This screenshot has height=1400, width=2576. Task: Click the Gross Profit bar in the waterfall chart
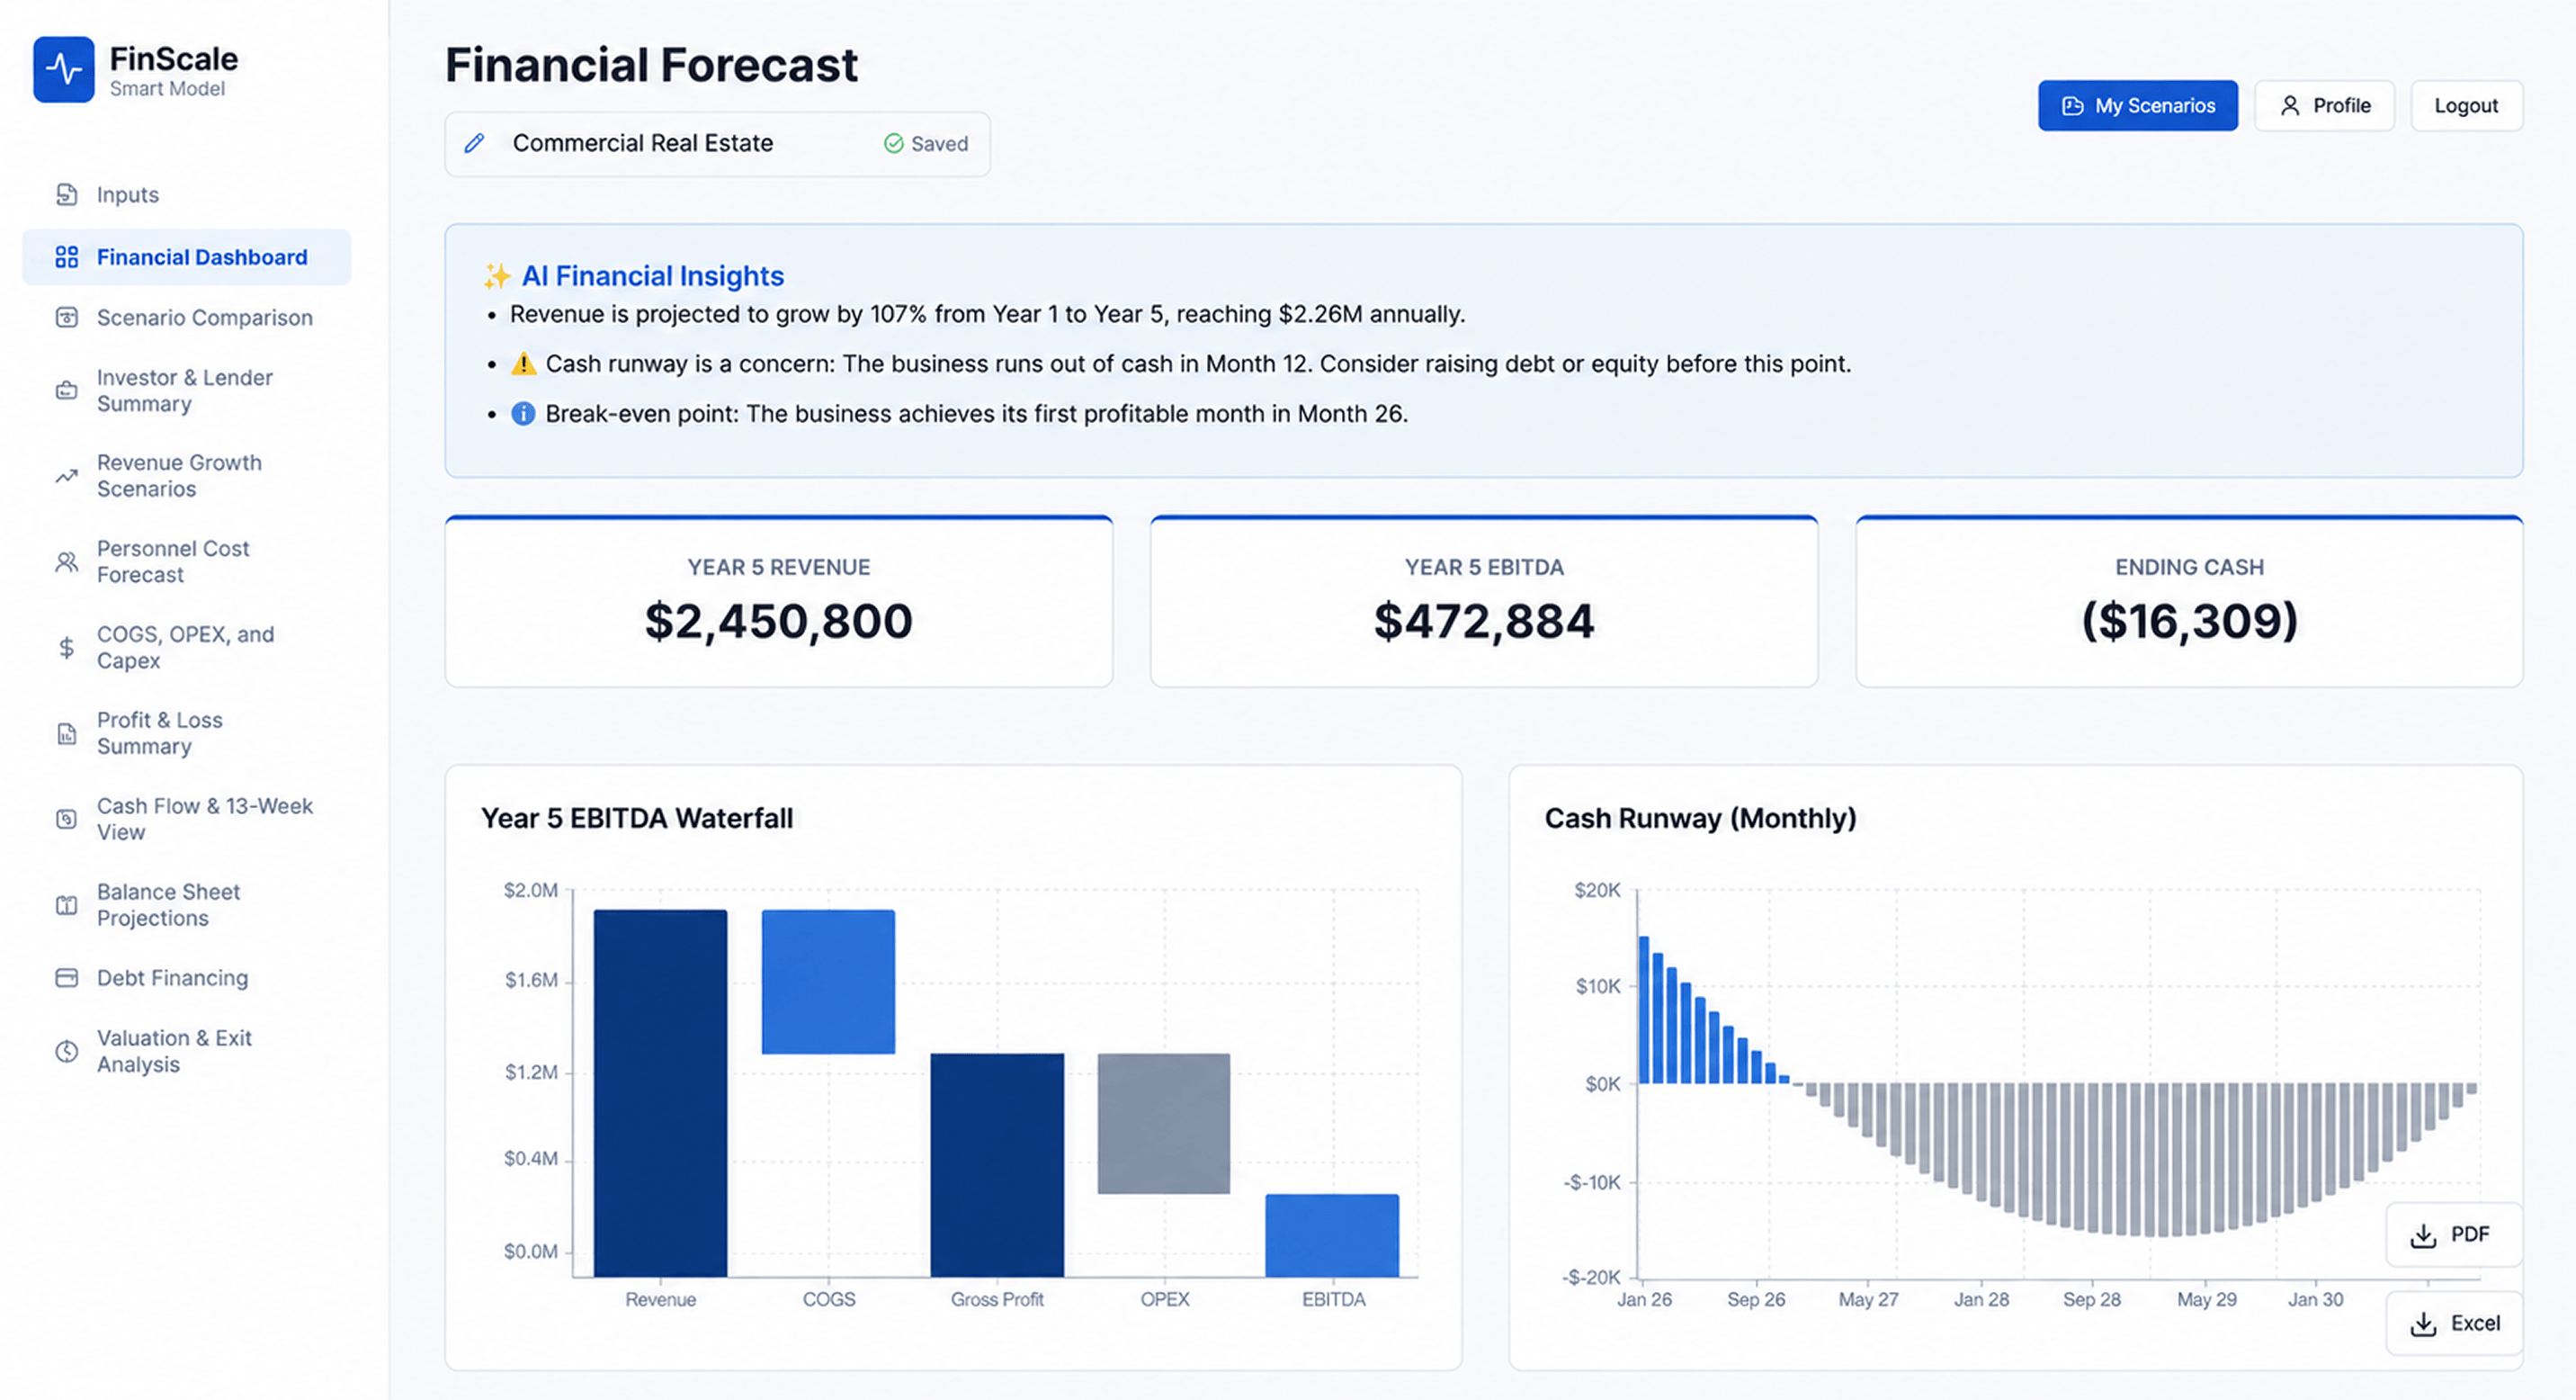click(997, 1165)
